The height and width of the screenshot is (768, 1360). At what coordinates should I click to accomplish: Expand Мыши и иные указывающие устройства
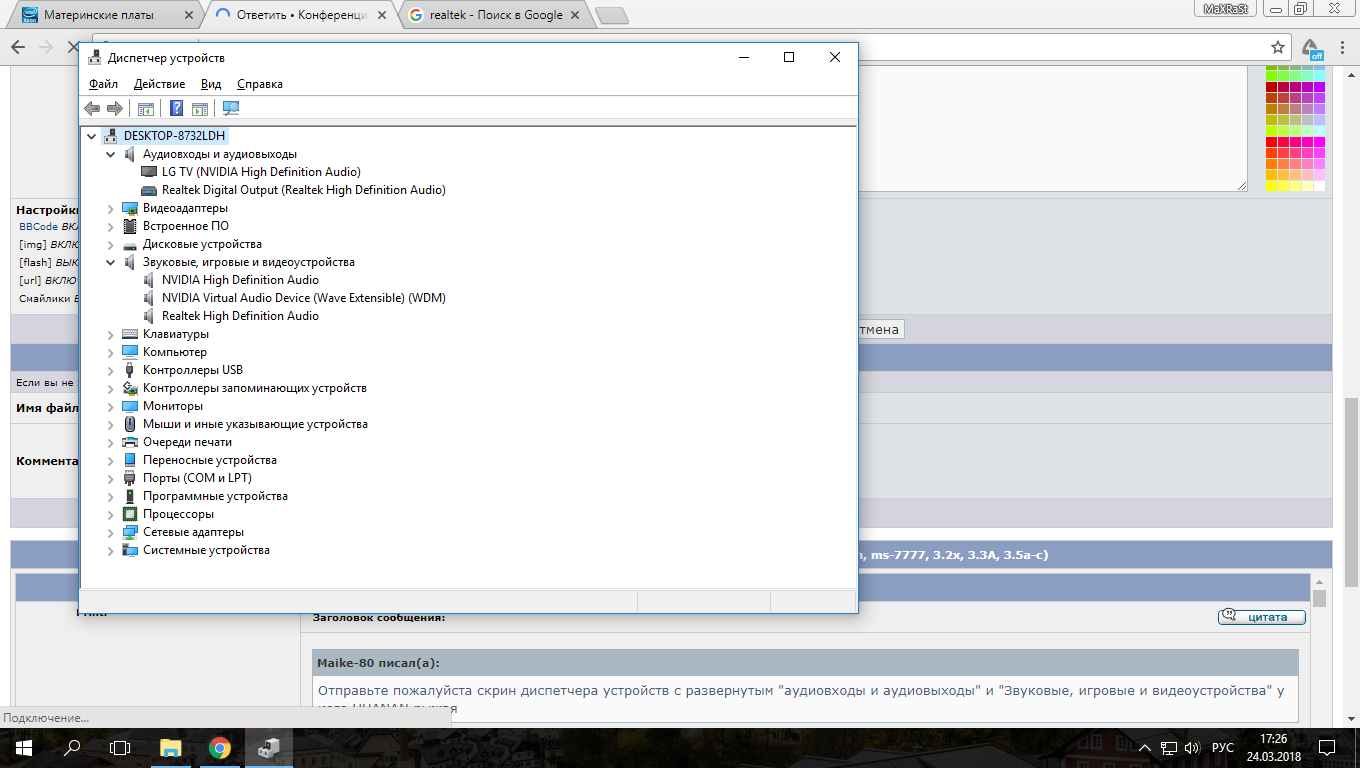coord(111,424)
